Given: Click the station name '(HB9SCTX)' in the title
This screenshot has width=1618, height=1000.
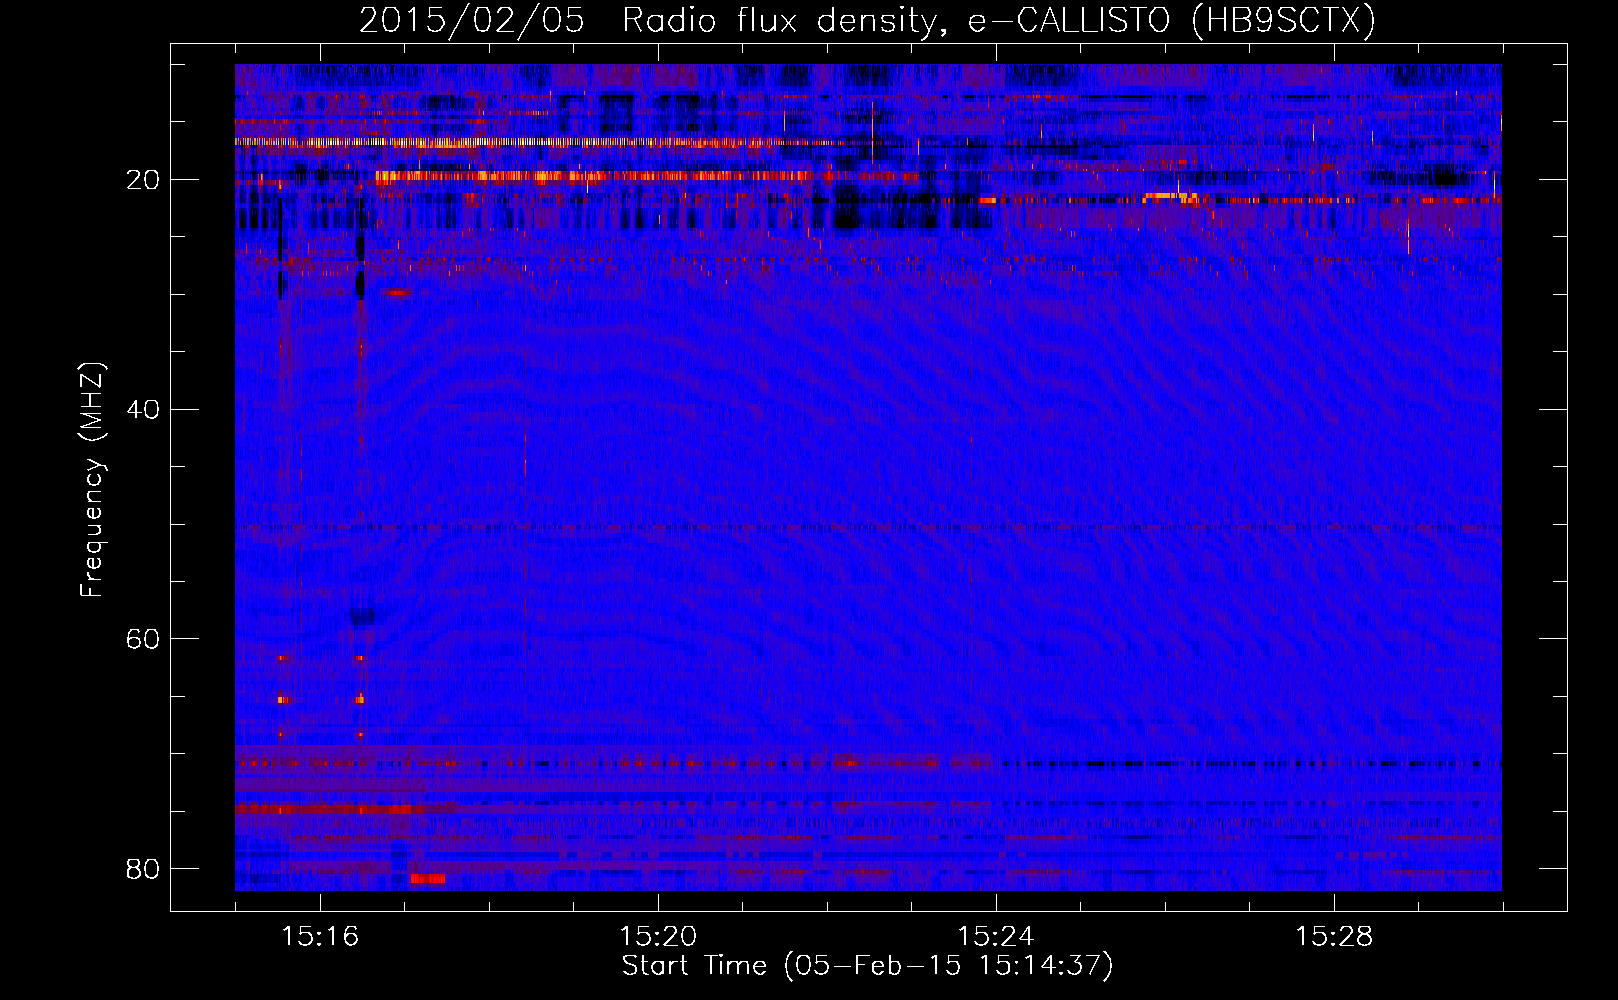Looking at the screenshot, I should 1284,21.
